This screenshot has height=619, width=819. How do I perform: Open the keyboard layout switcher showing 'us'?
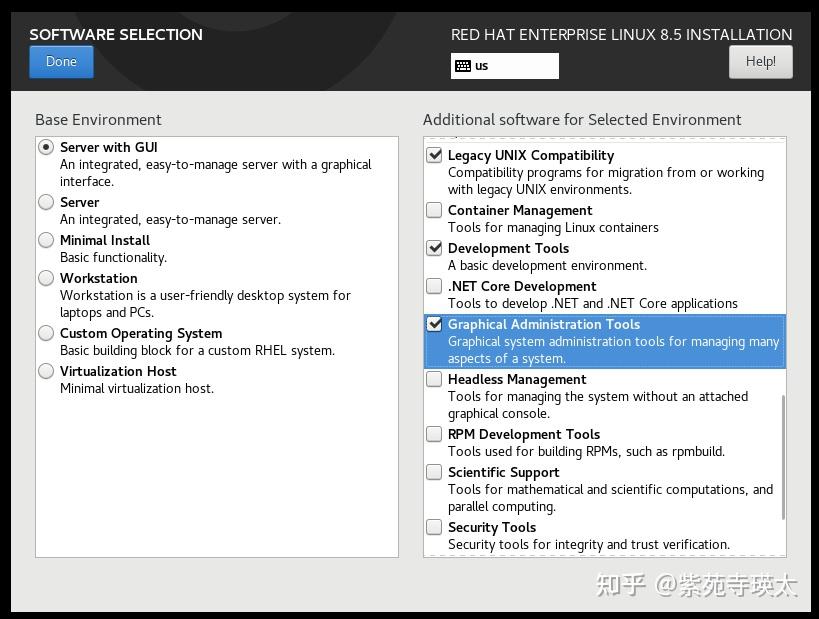pos(505,65)
